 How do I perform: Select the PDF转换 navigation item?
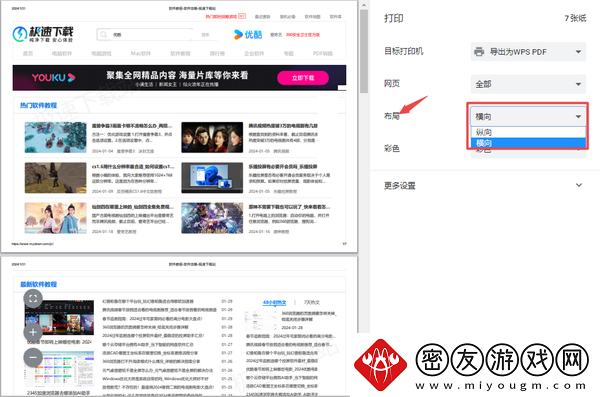pyautogui.click(x=323, y=53)
